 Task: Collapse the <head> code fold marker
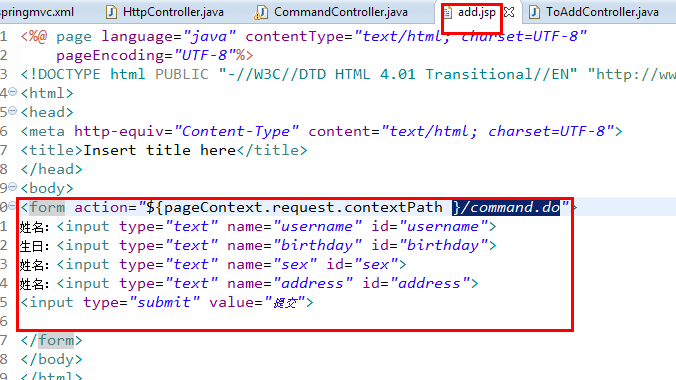(x=13, y=111)
